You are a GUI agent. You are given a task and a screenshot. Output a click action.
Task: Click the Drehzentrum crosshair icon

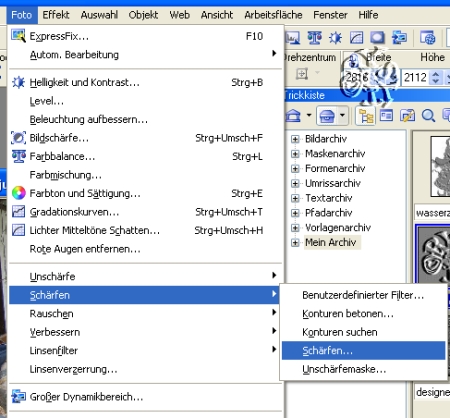pyautogui.click(x=302, y=74)
